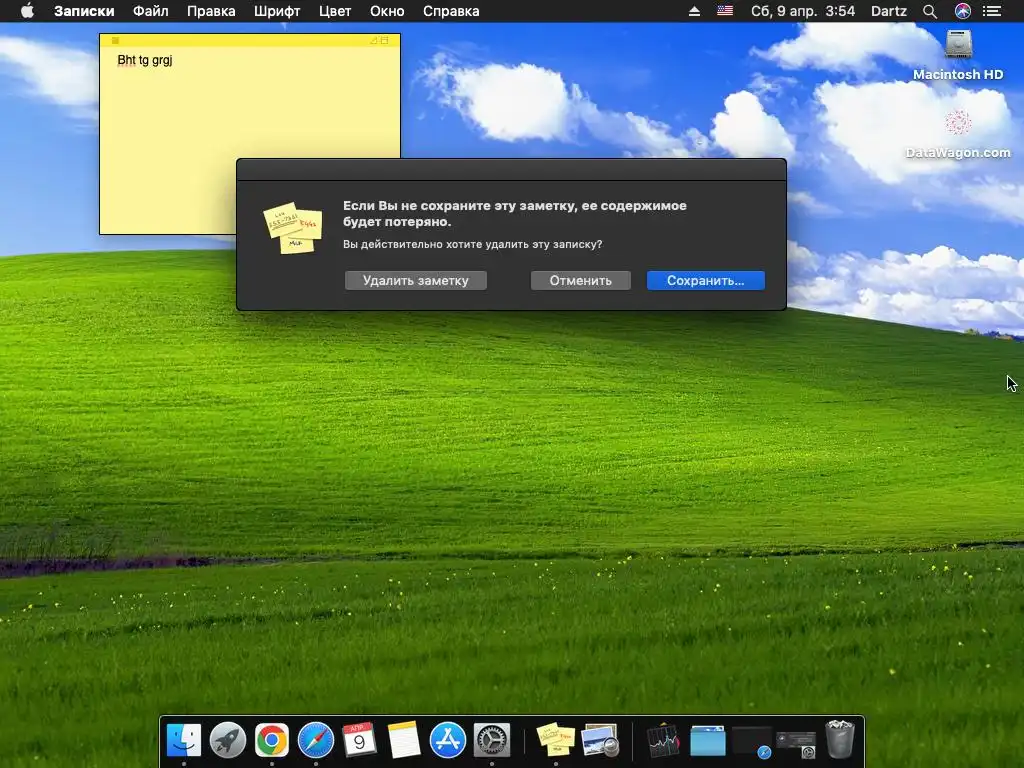This screenshot has height=768, width=1024.
Task: Open the Справка menu
Action: click(x=451, y=11)
